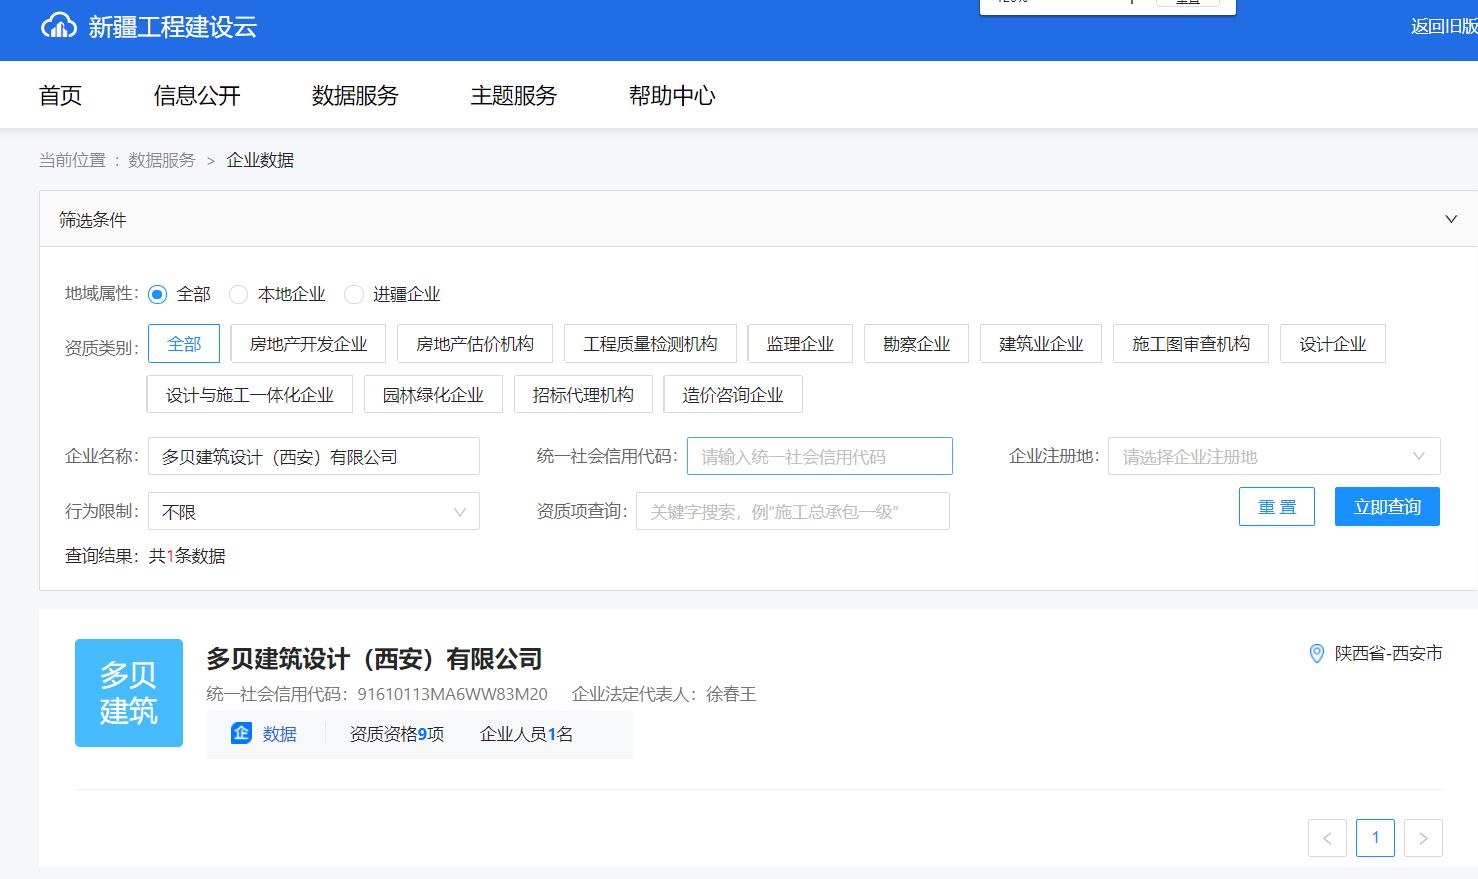Click the 数据 tab in result card
The height and width of the screenshot is (879, 1478).
click(279, 734)
